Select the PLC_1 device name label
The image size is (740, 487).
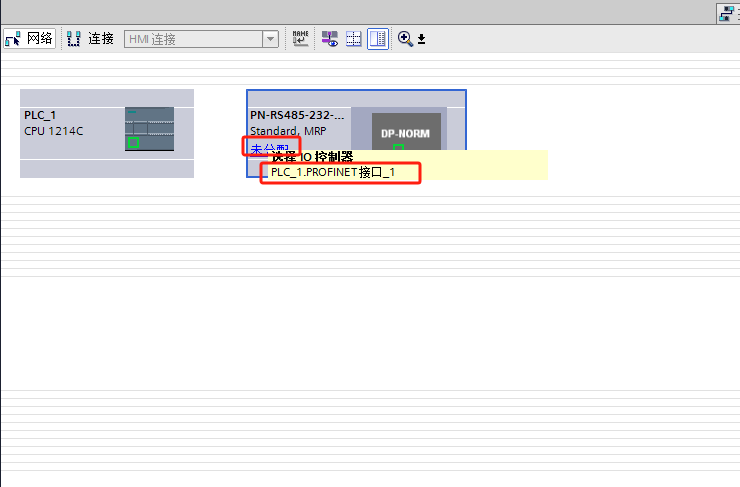click(x=40, y=115)
